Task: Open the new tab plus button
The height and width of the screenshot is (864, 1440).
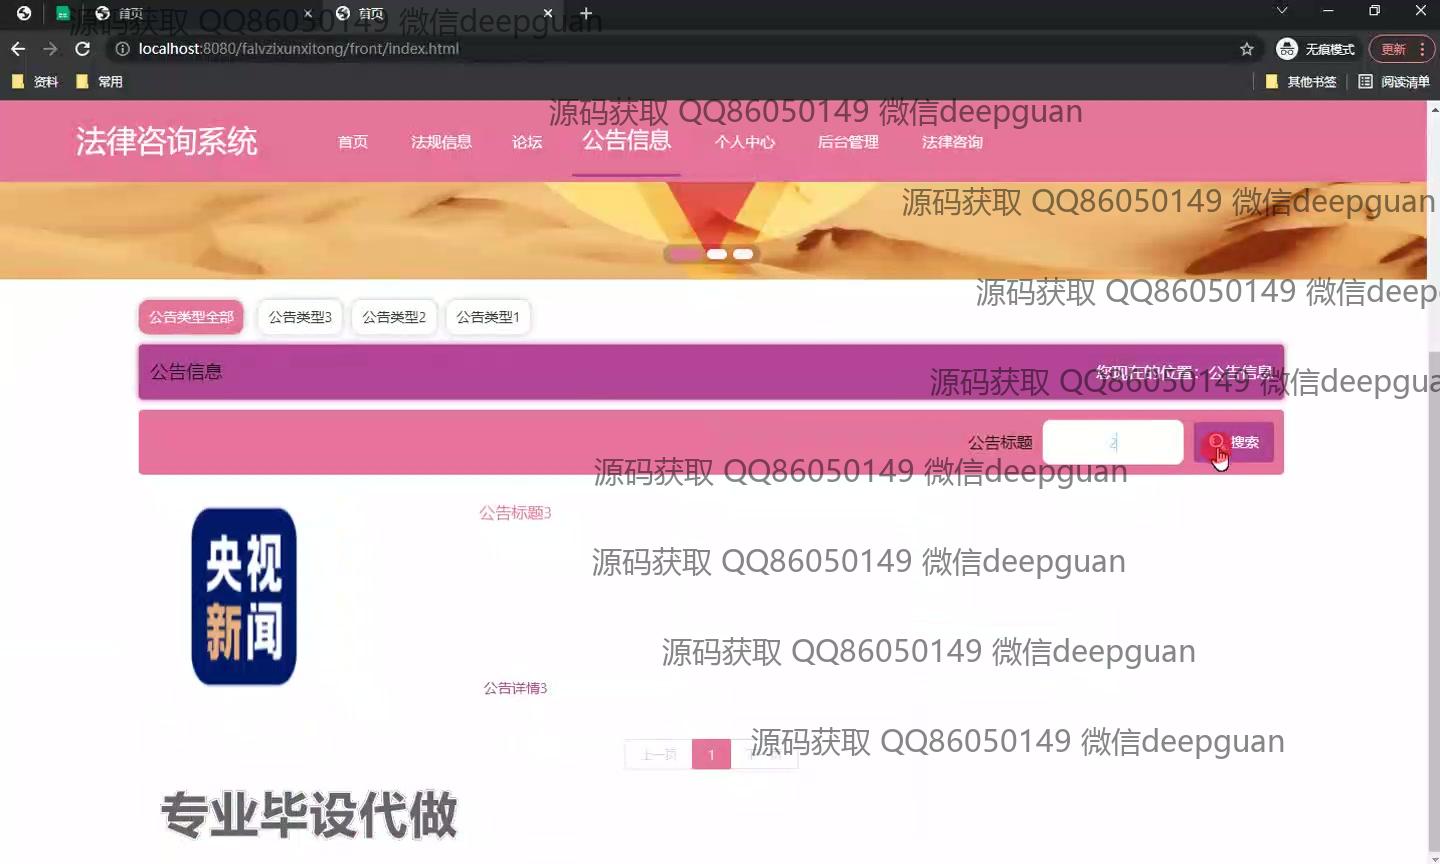Action: [586, 13]
